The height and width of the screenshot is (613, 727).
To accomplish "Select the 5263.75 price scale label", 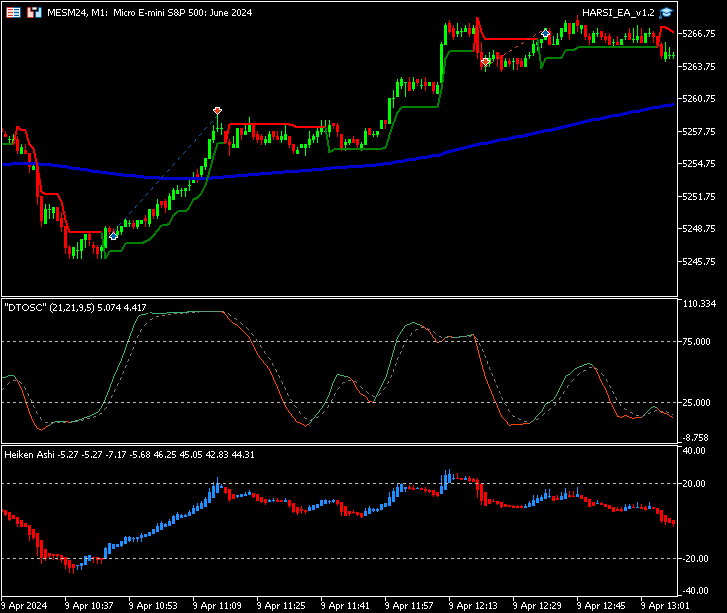I will click(x=699, y=66).
